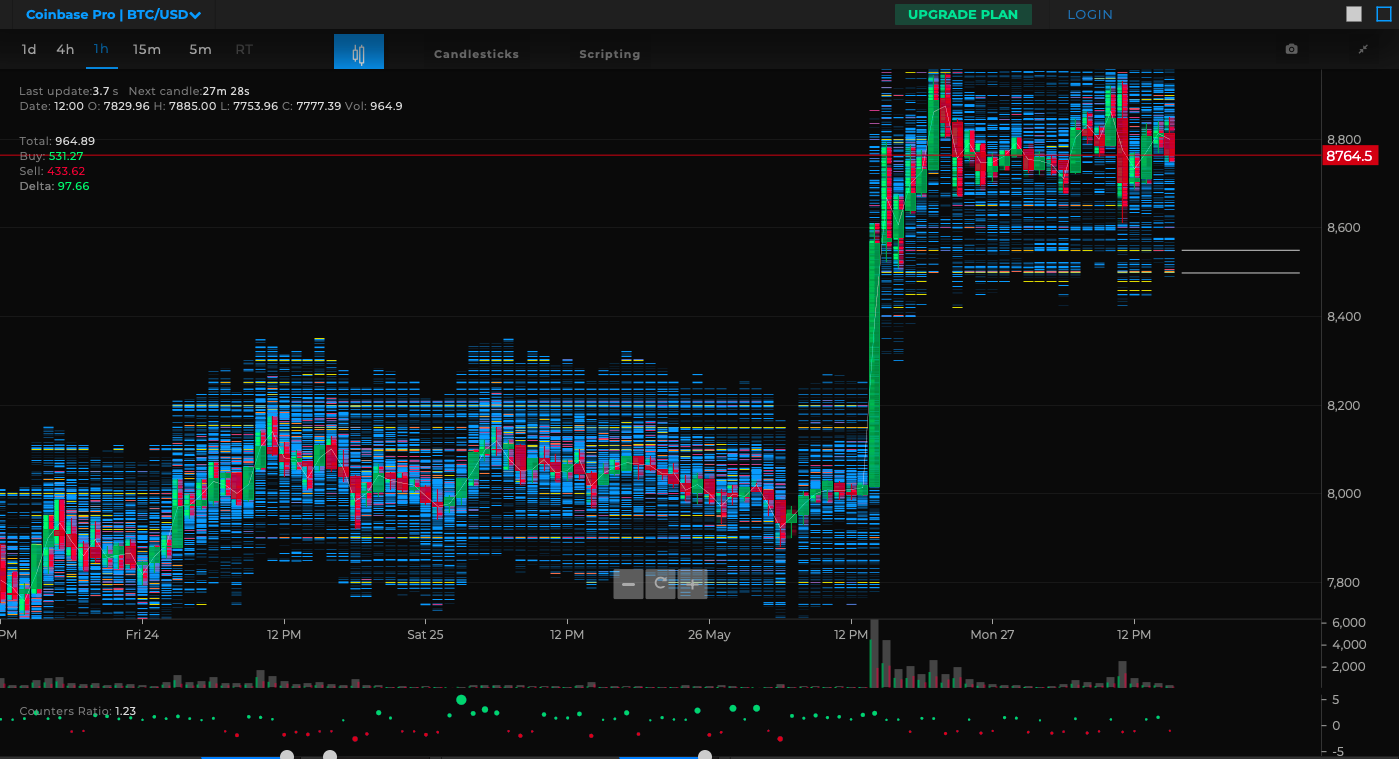Click the leftmost bottom slider handle

coord(287,755)
